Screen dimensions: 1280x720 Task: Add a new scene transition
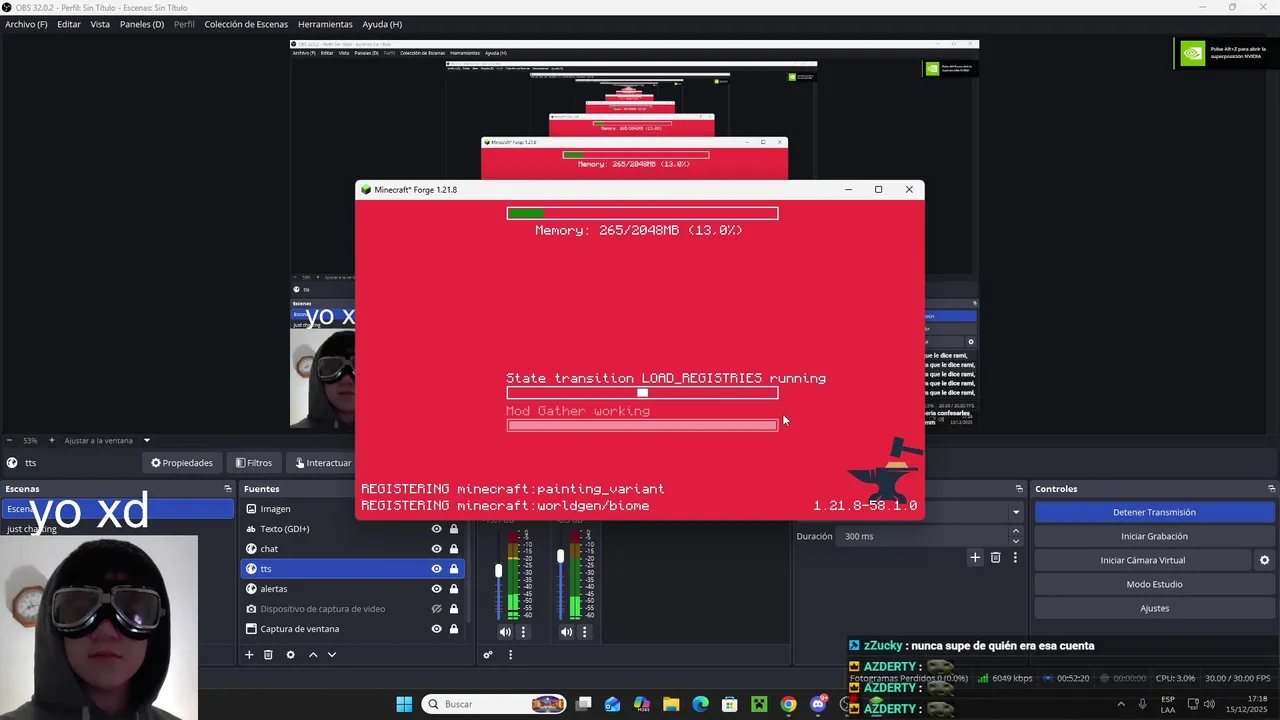[x=975, y=558]
